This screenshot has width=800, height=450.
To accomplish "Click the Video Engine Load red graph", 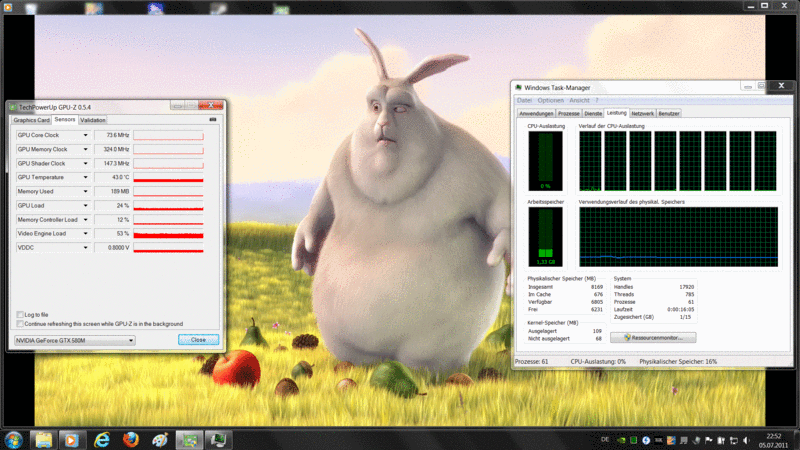I will (168, 234).
